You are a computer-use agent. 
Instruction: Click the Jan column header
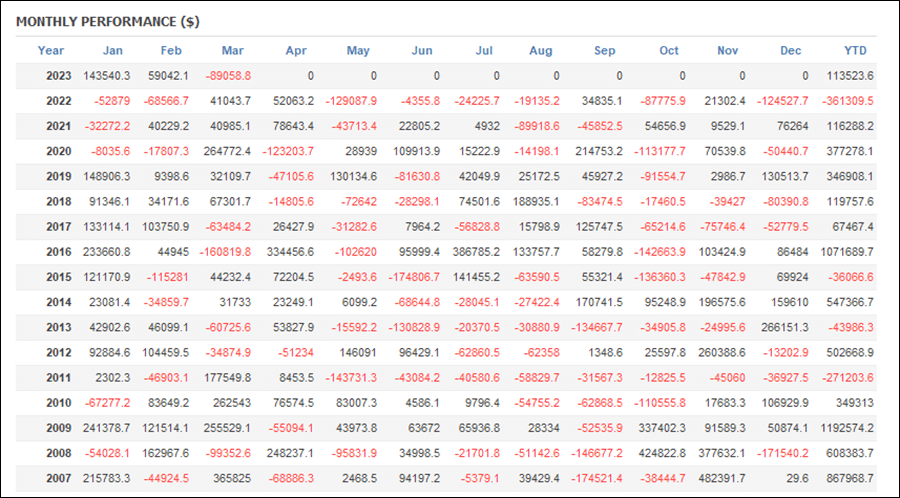[112, 50]
